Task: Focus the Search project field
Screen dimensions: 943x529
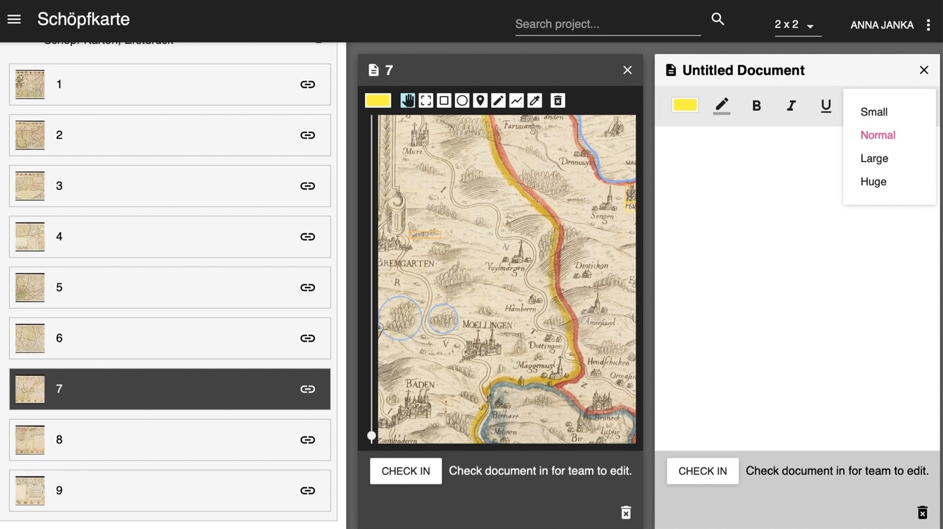Action: click(x=607, y=25)
